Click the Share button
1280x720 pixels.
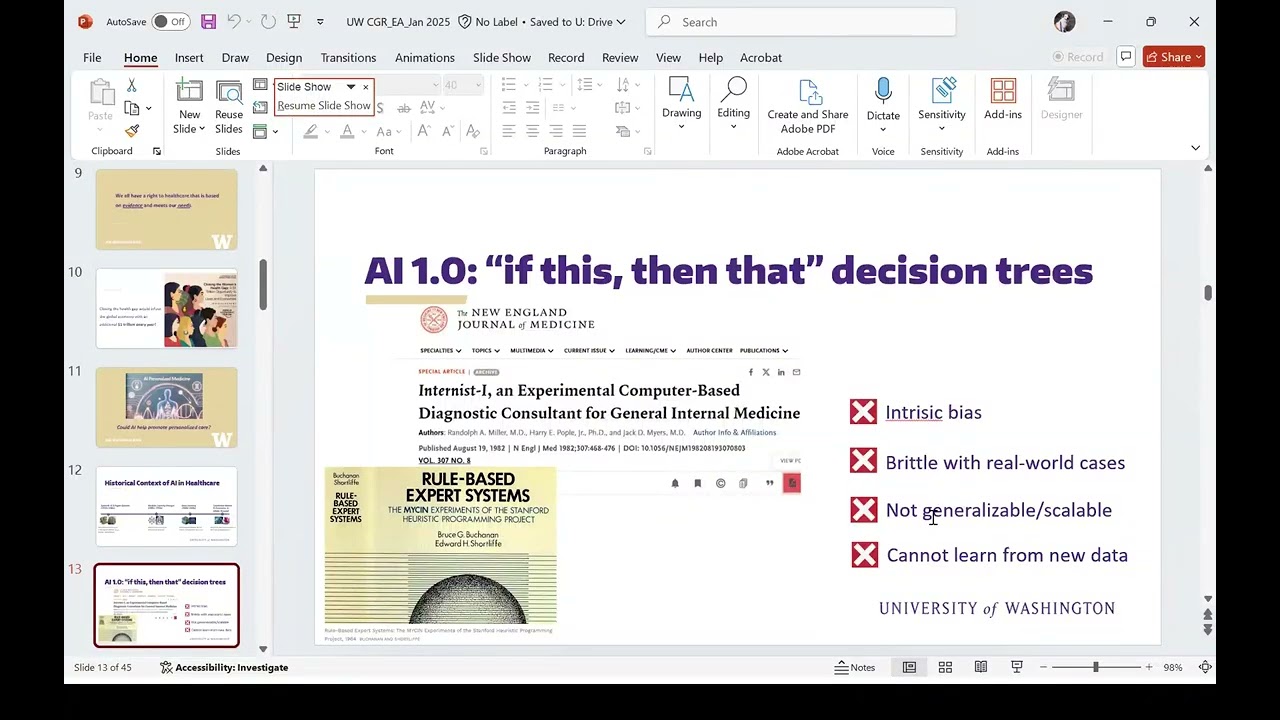pos(1174,57)
